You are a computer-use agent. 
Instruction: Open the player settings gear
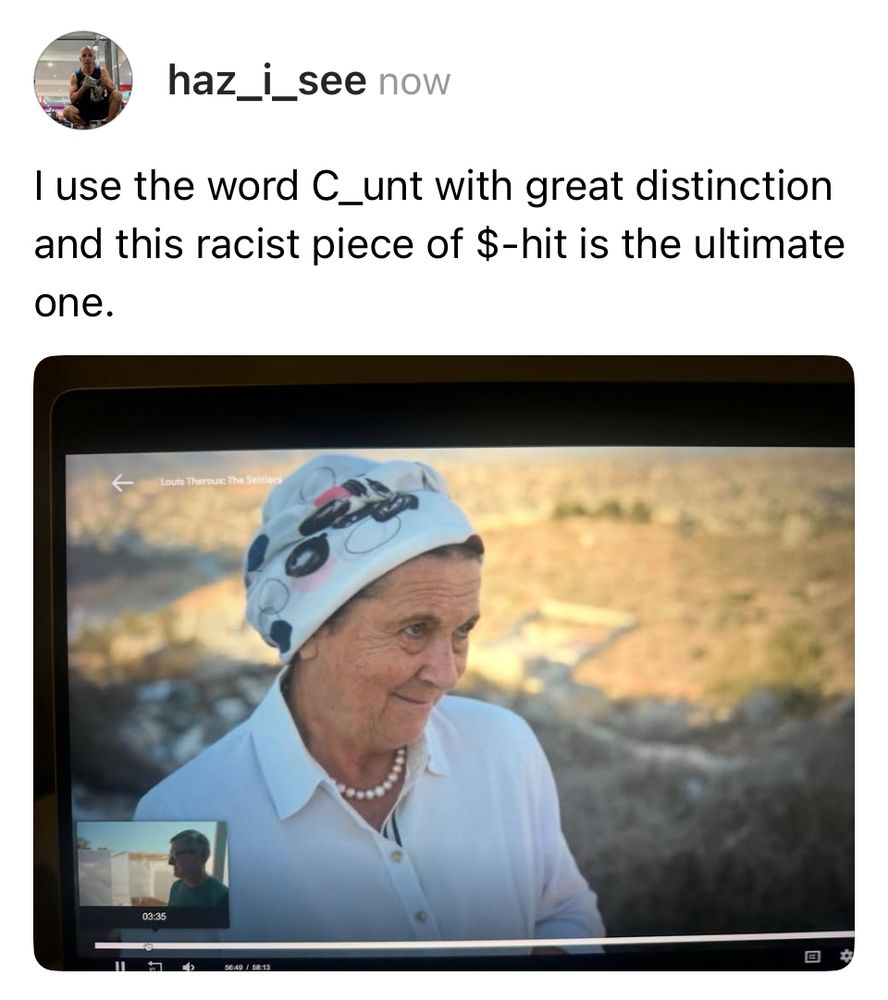(x=847, y=955)
